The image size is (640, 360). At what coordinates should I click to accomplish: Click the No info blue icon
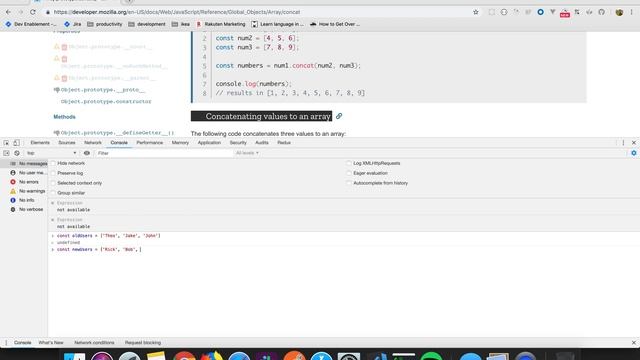[x=13, y=200]
